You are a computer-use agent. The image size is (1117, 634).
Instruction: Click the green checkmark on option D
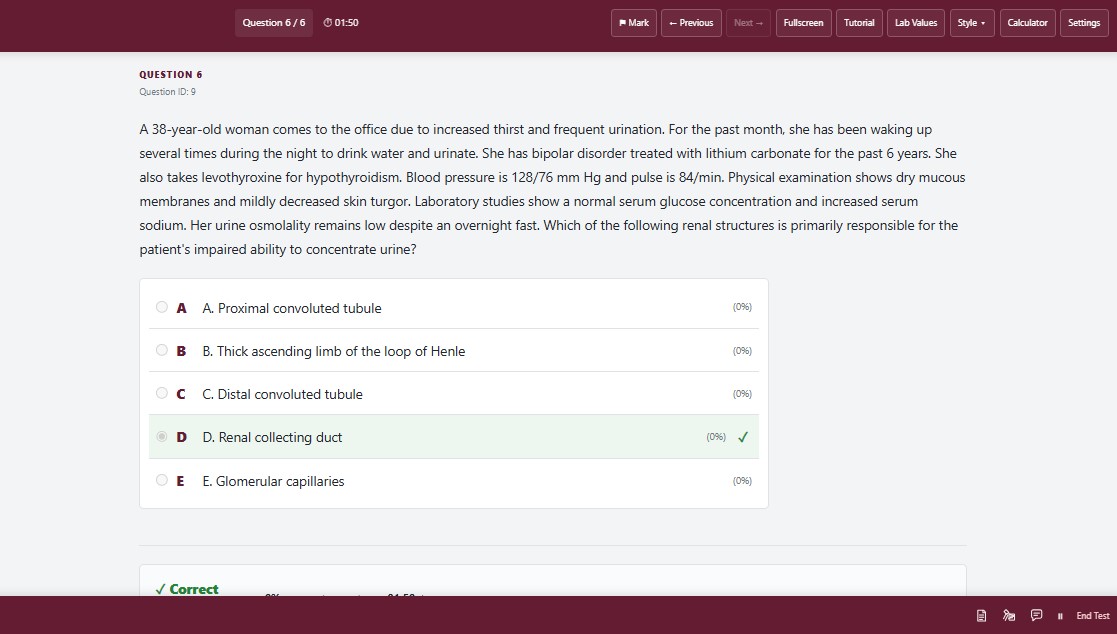click(743, 437)
